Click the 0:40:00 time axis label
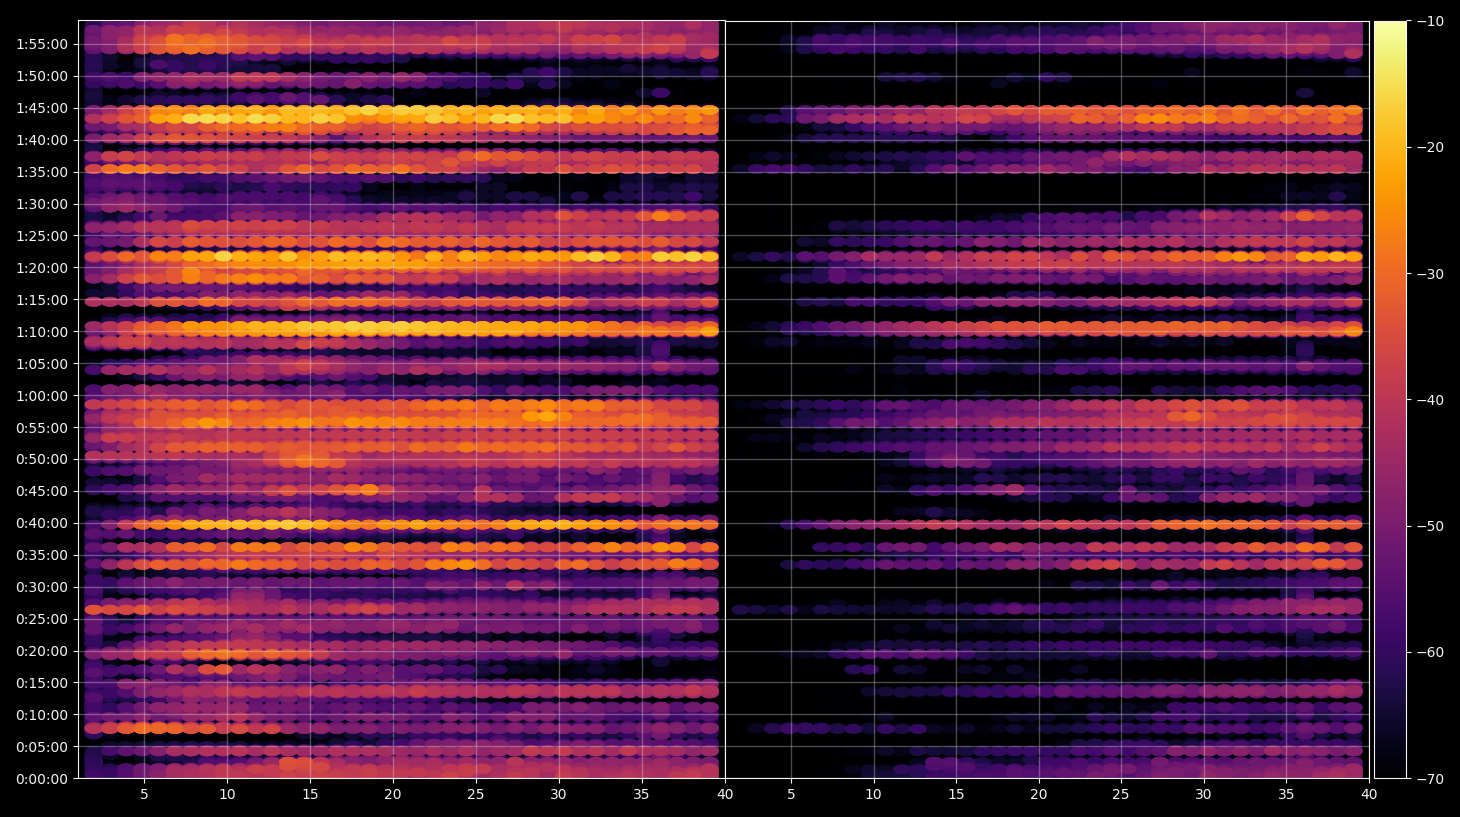This screenshot has width=1460, height=817. click(42, 523)
